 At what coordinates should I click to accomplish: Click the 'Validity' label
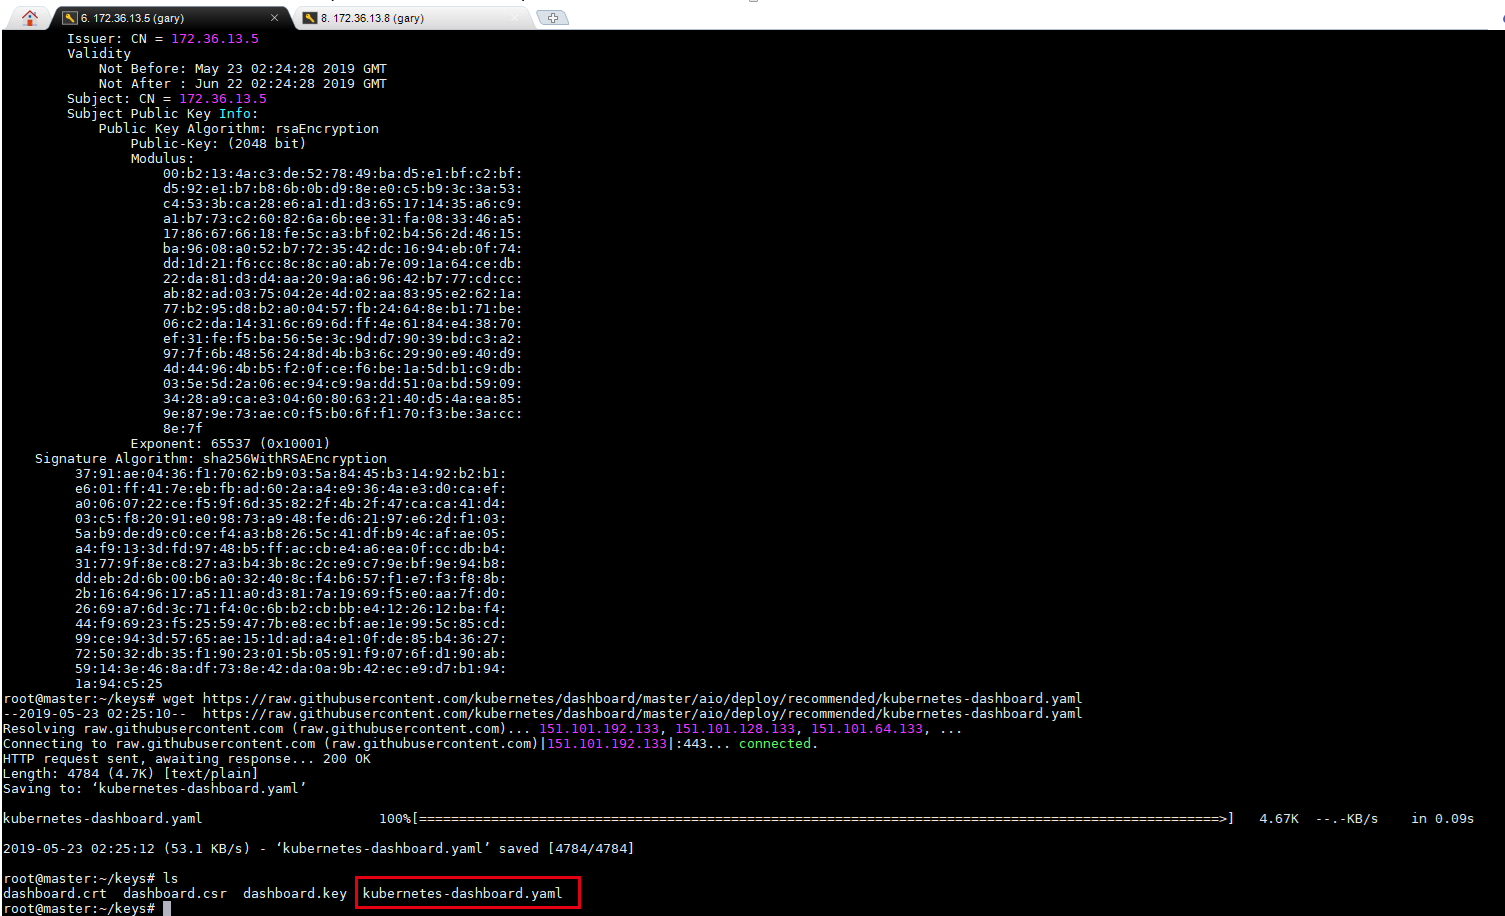[x=99, y=53]
